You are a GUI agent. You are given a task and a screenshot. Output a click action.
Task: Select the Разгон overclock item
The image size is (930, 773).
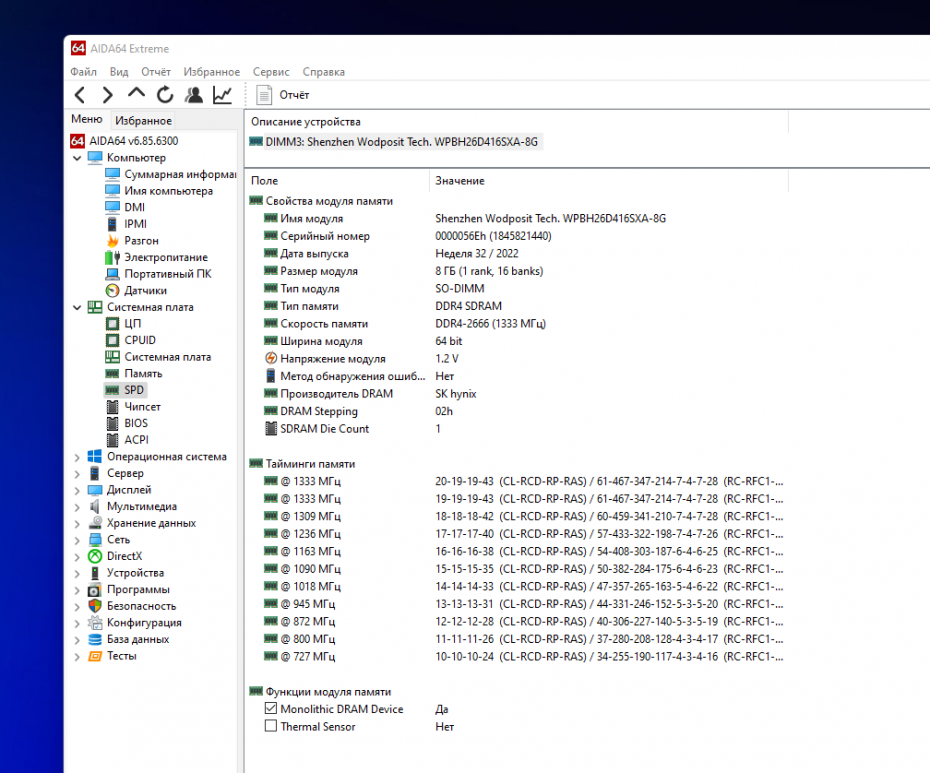click(141, 241)
